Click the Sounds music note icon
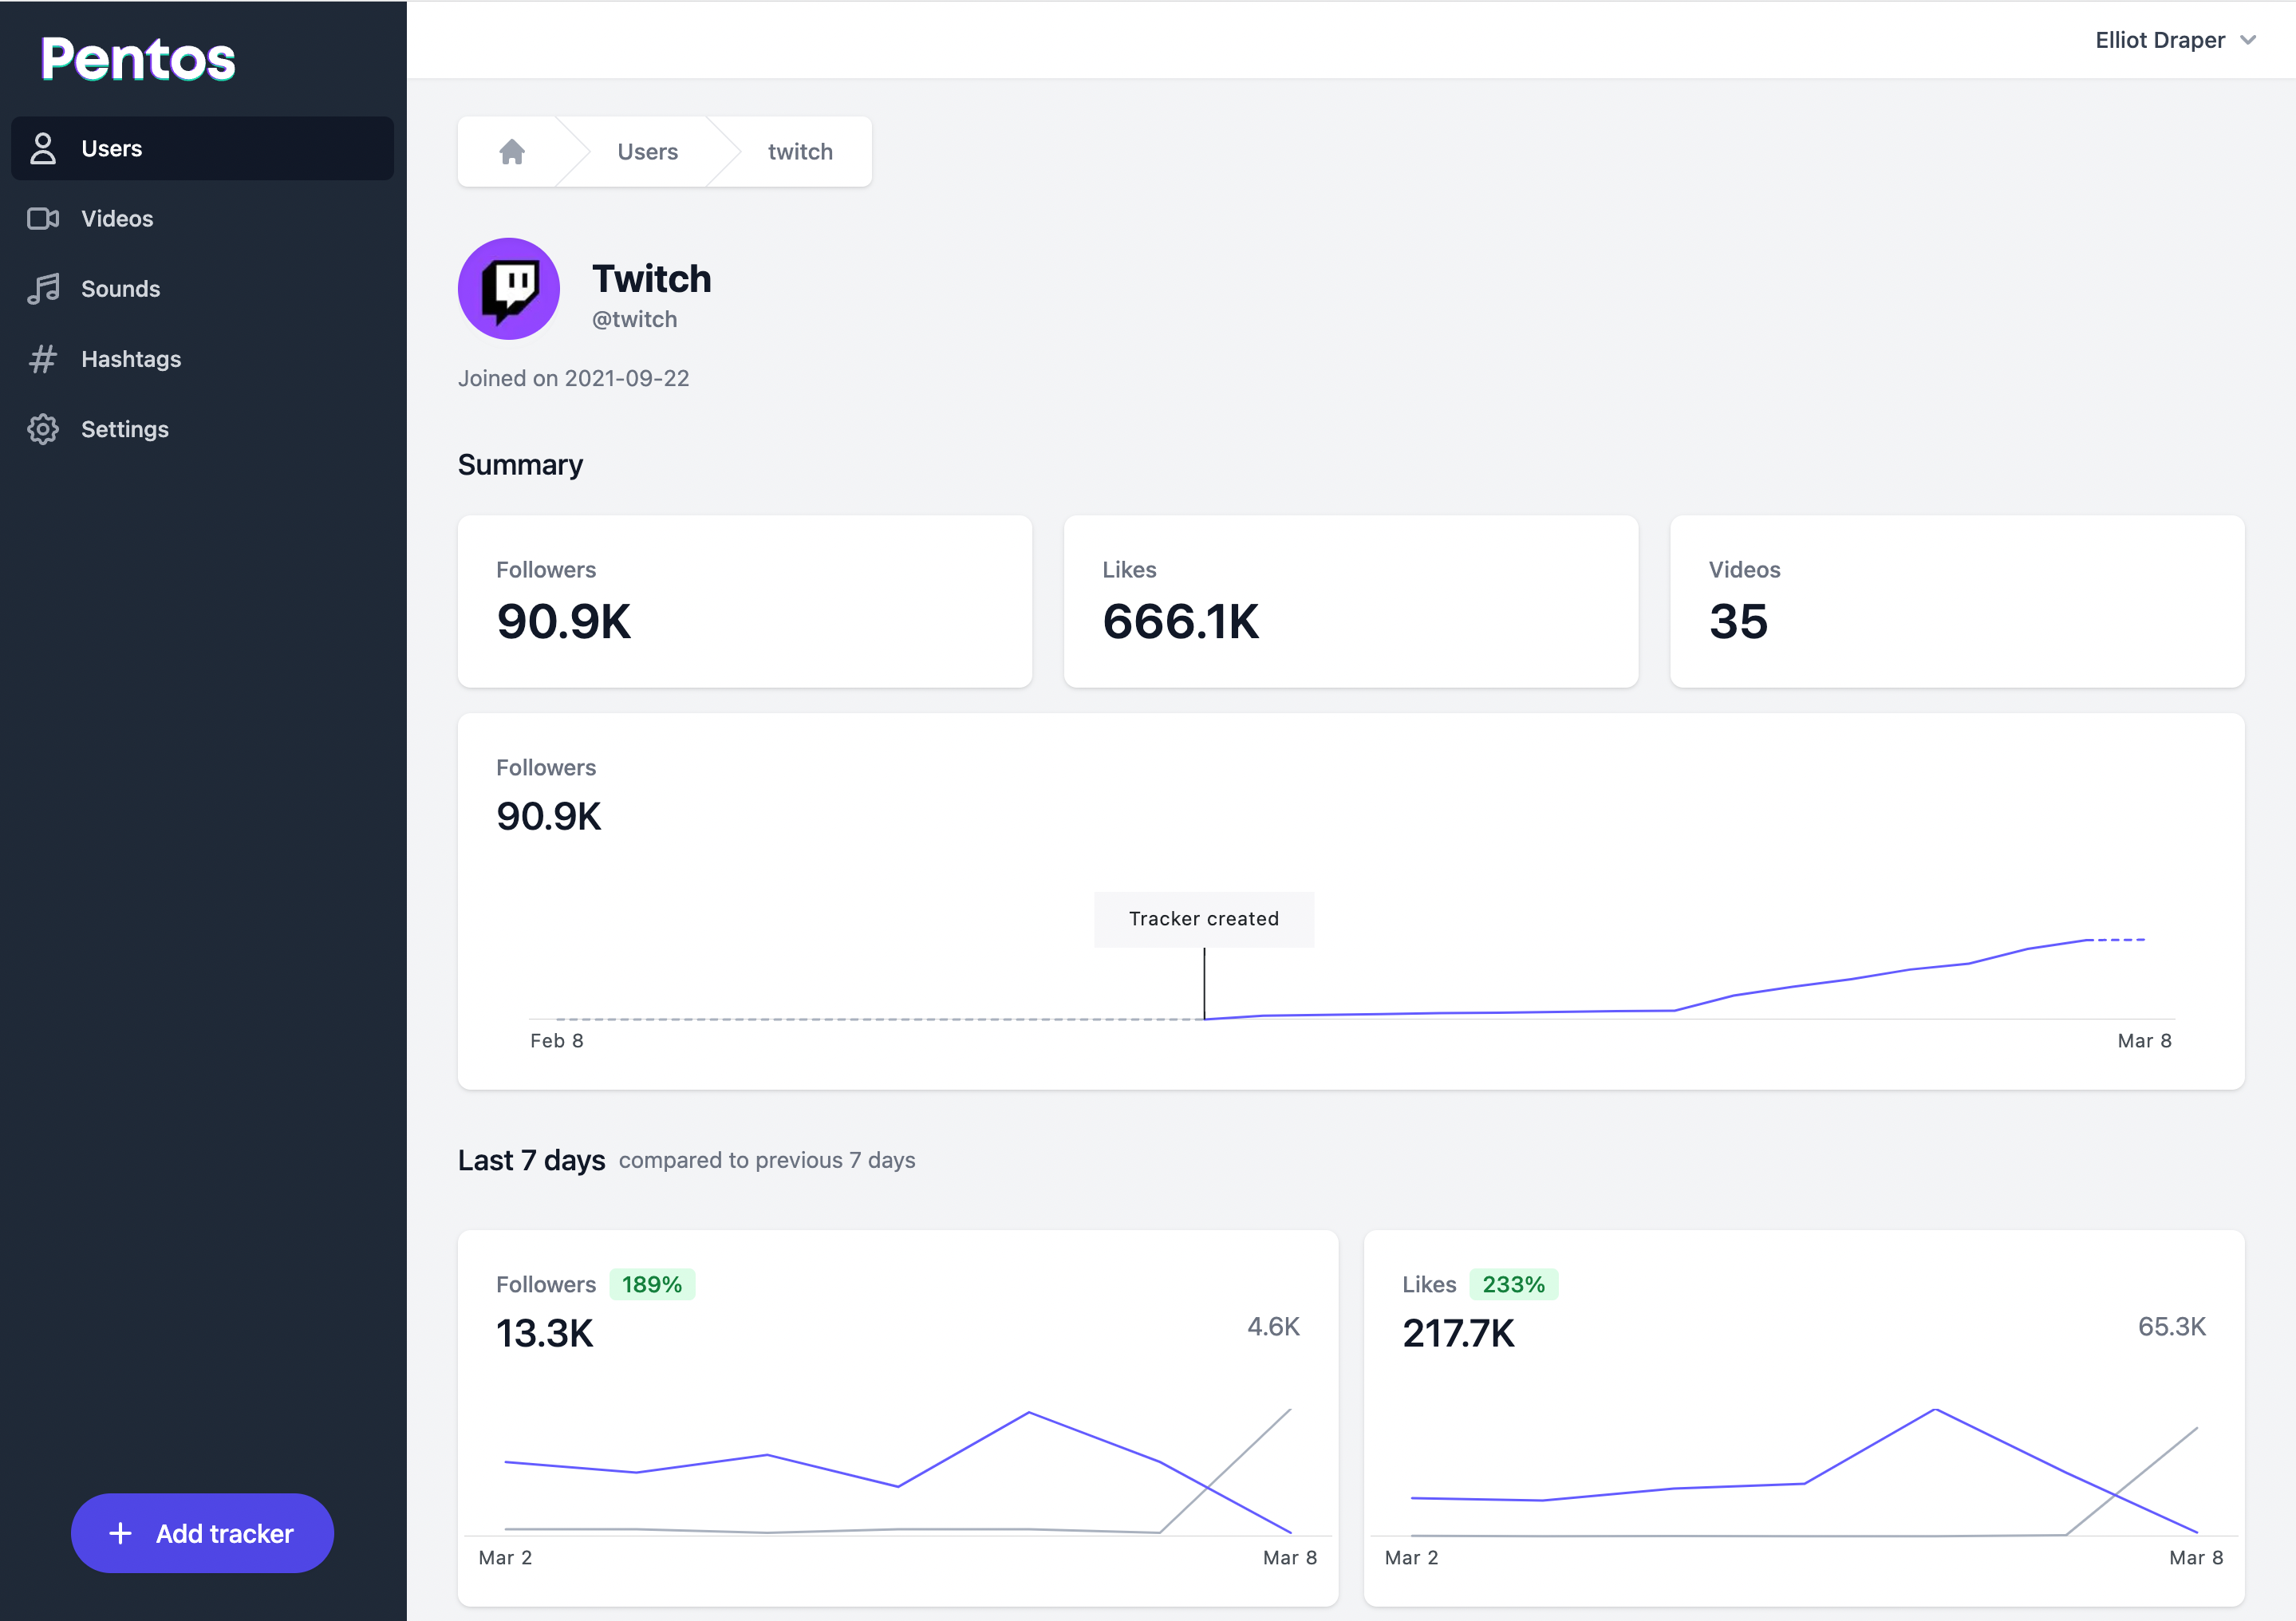This screenshot has width=2296, height=1621. coord(43,289)
